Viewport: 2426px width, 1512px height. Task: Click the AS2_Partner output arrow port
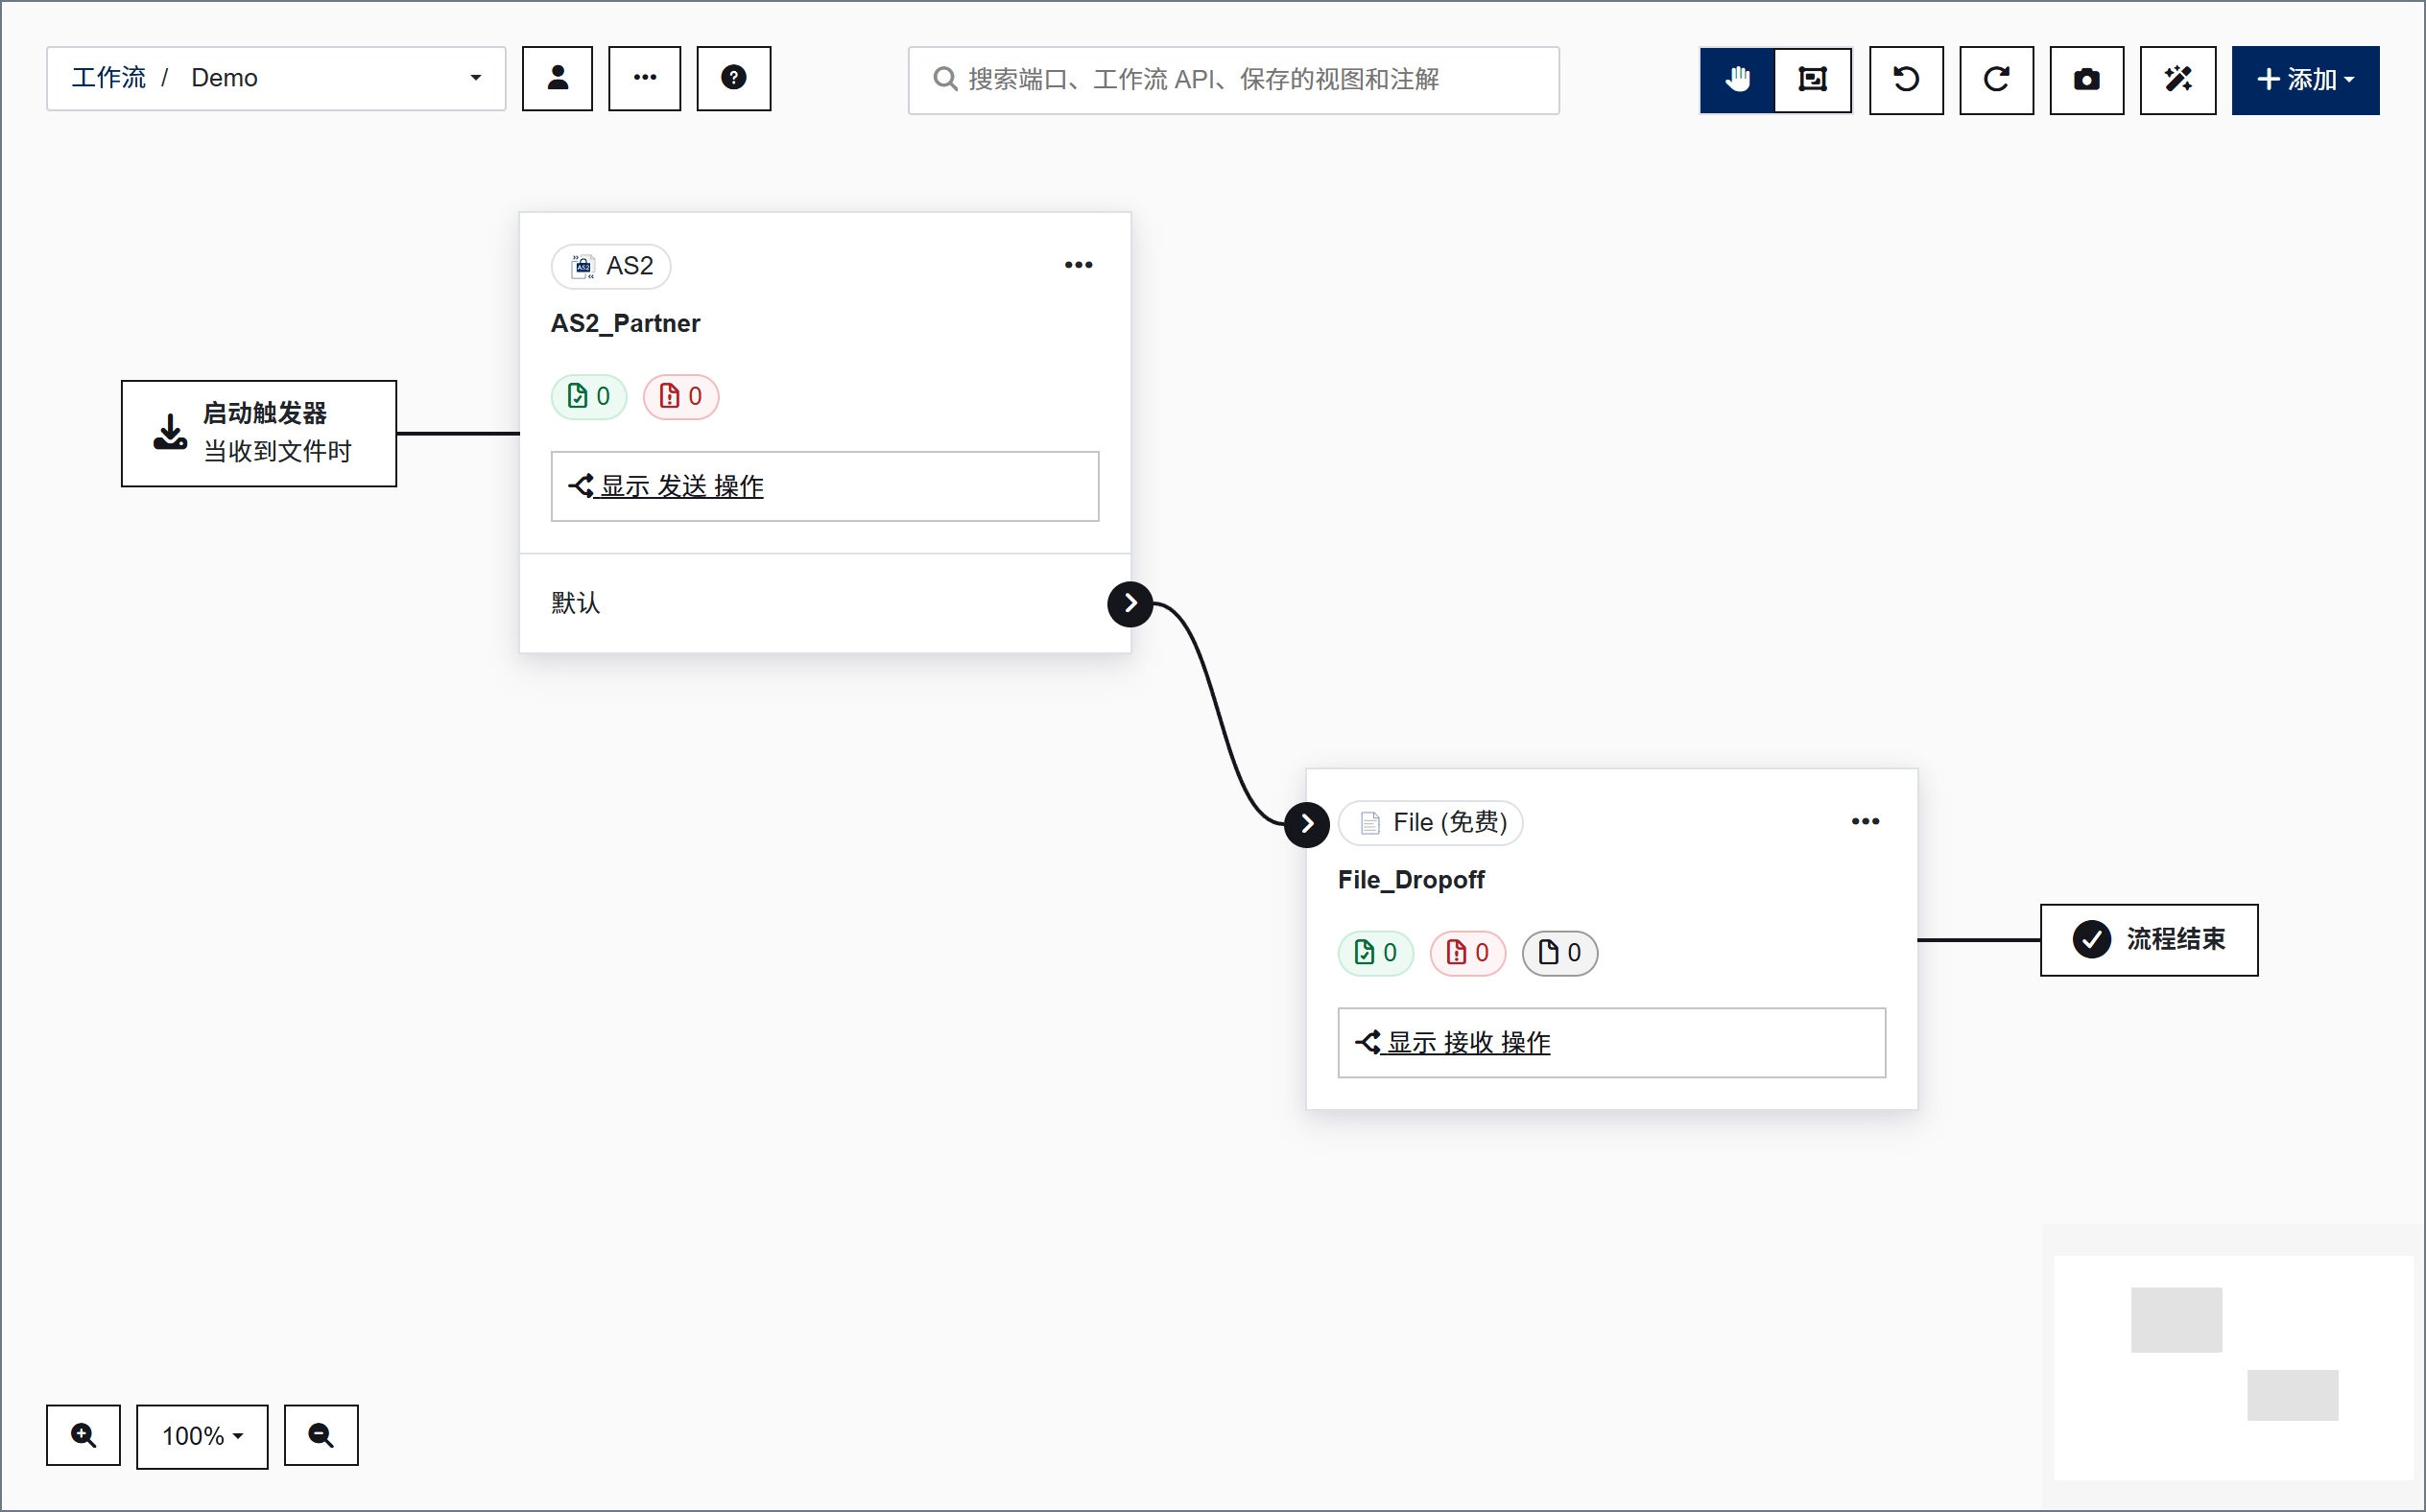(x=1130, y=604)
